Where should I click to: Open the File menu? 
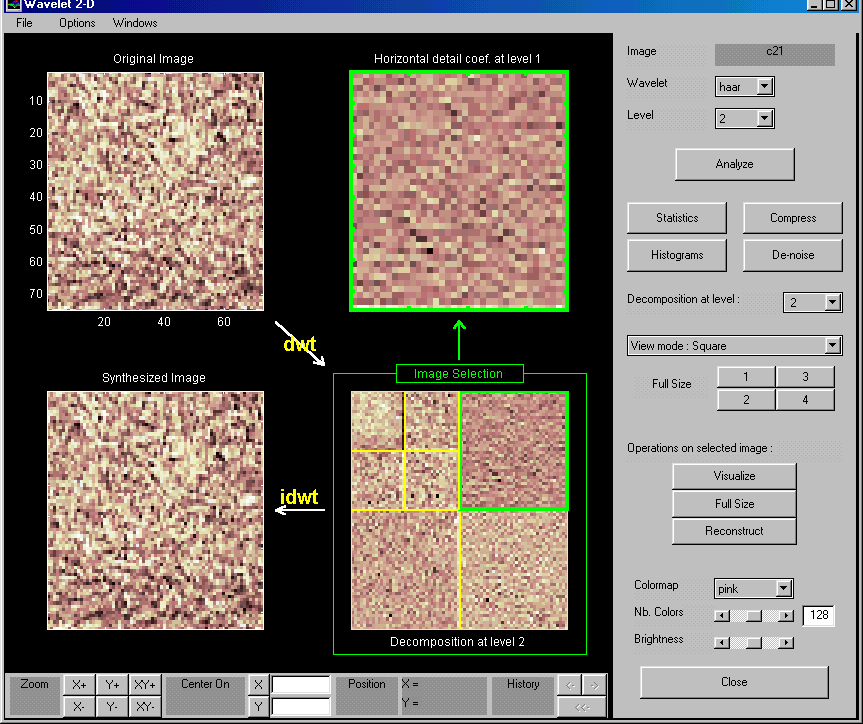(24, 23)
